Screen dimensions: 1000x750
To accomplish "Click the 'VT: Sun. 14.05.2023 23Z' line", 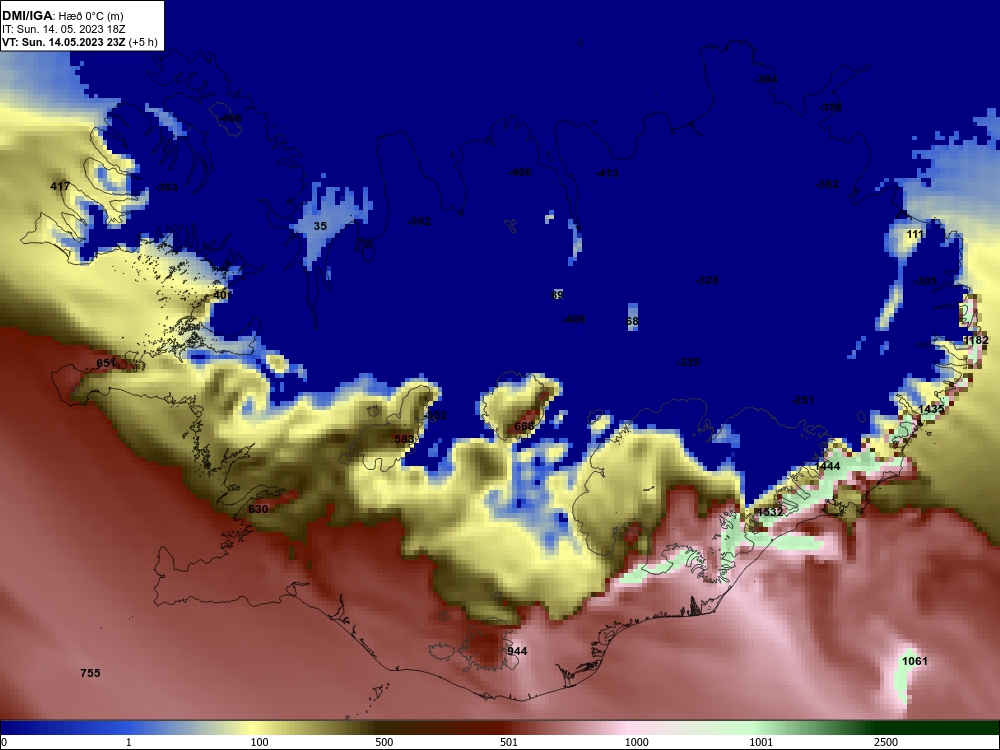I will tap(64, 42).
